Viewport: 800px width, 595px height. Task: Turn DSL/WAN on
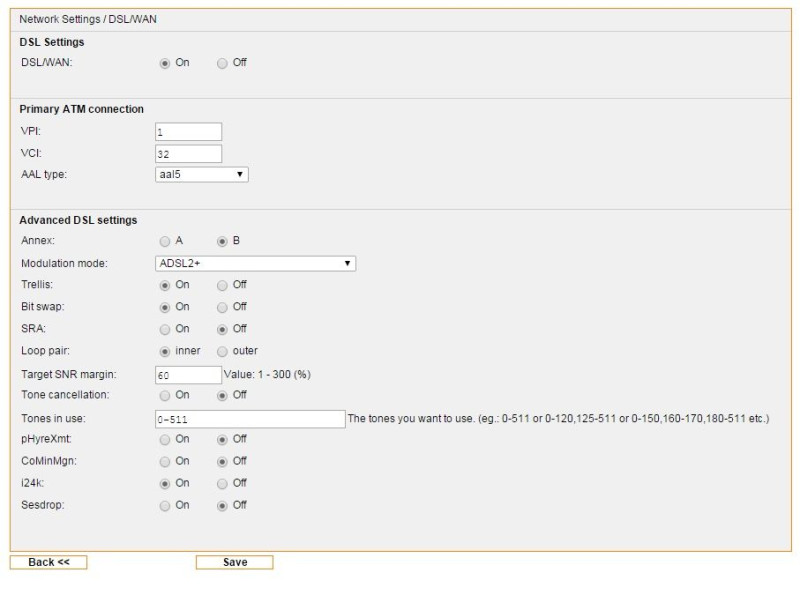click(x=164, y=63)
